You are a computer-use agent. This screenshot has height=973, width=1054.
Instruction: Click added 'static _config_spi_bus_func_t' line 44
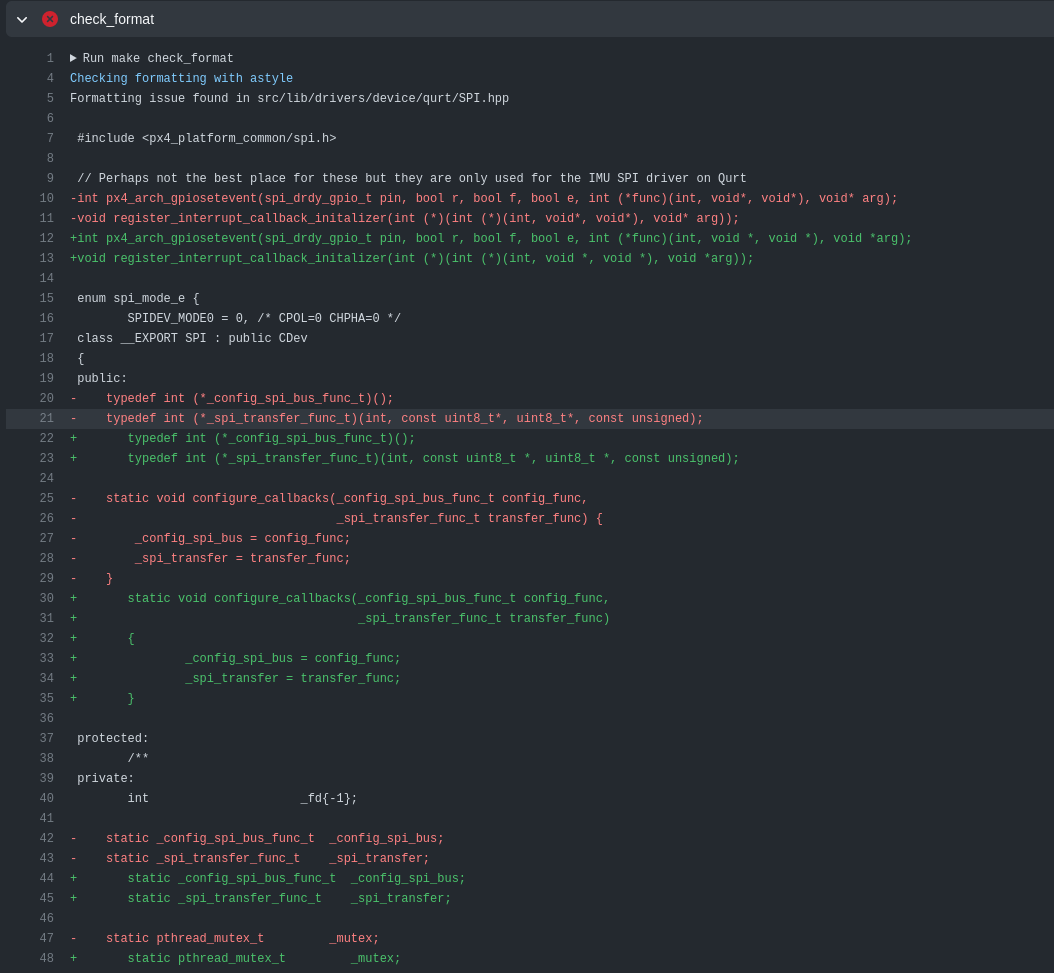268,878
